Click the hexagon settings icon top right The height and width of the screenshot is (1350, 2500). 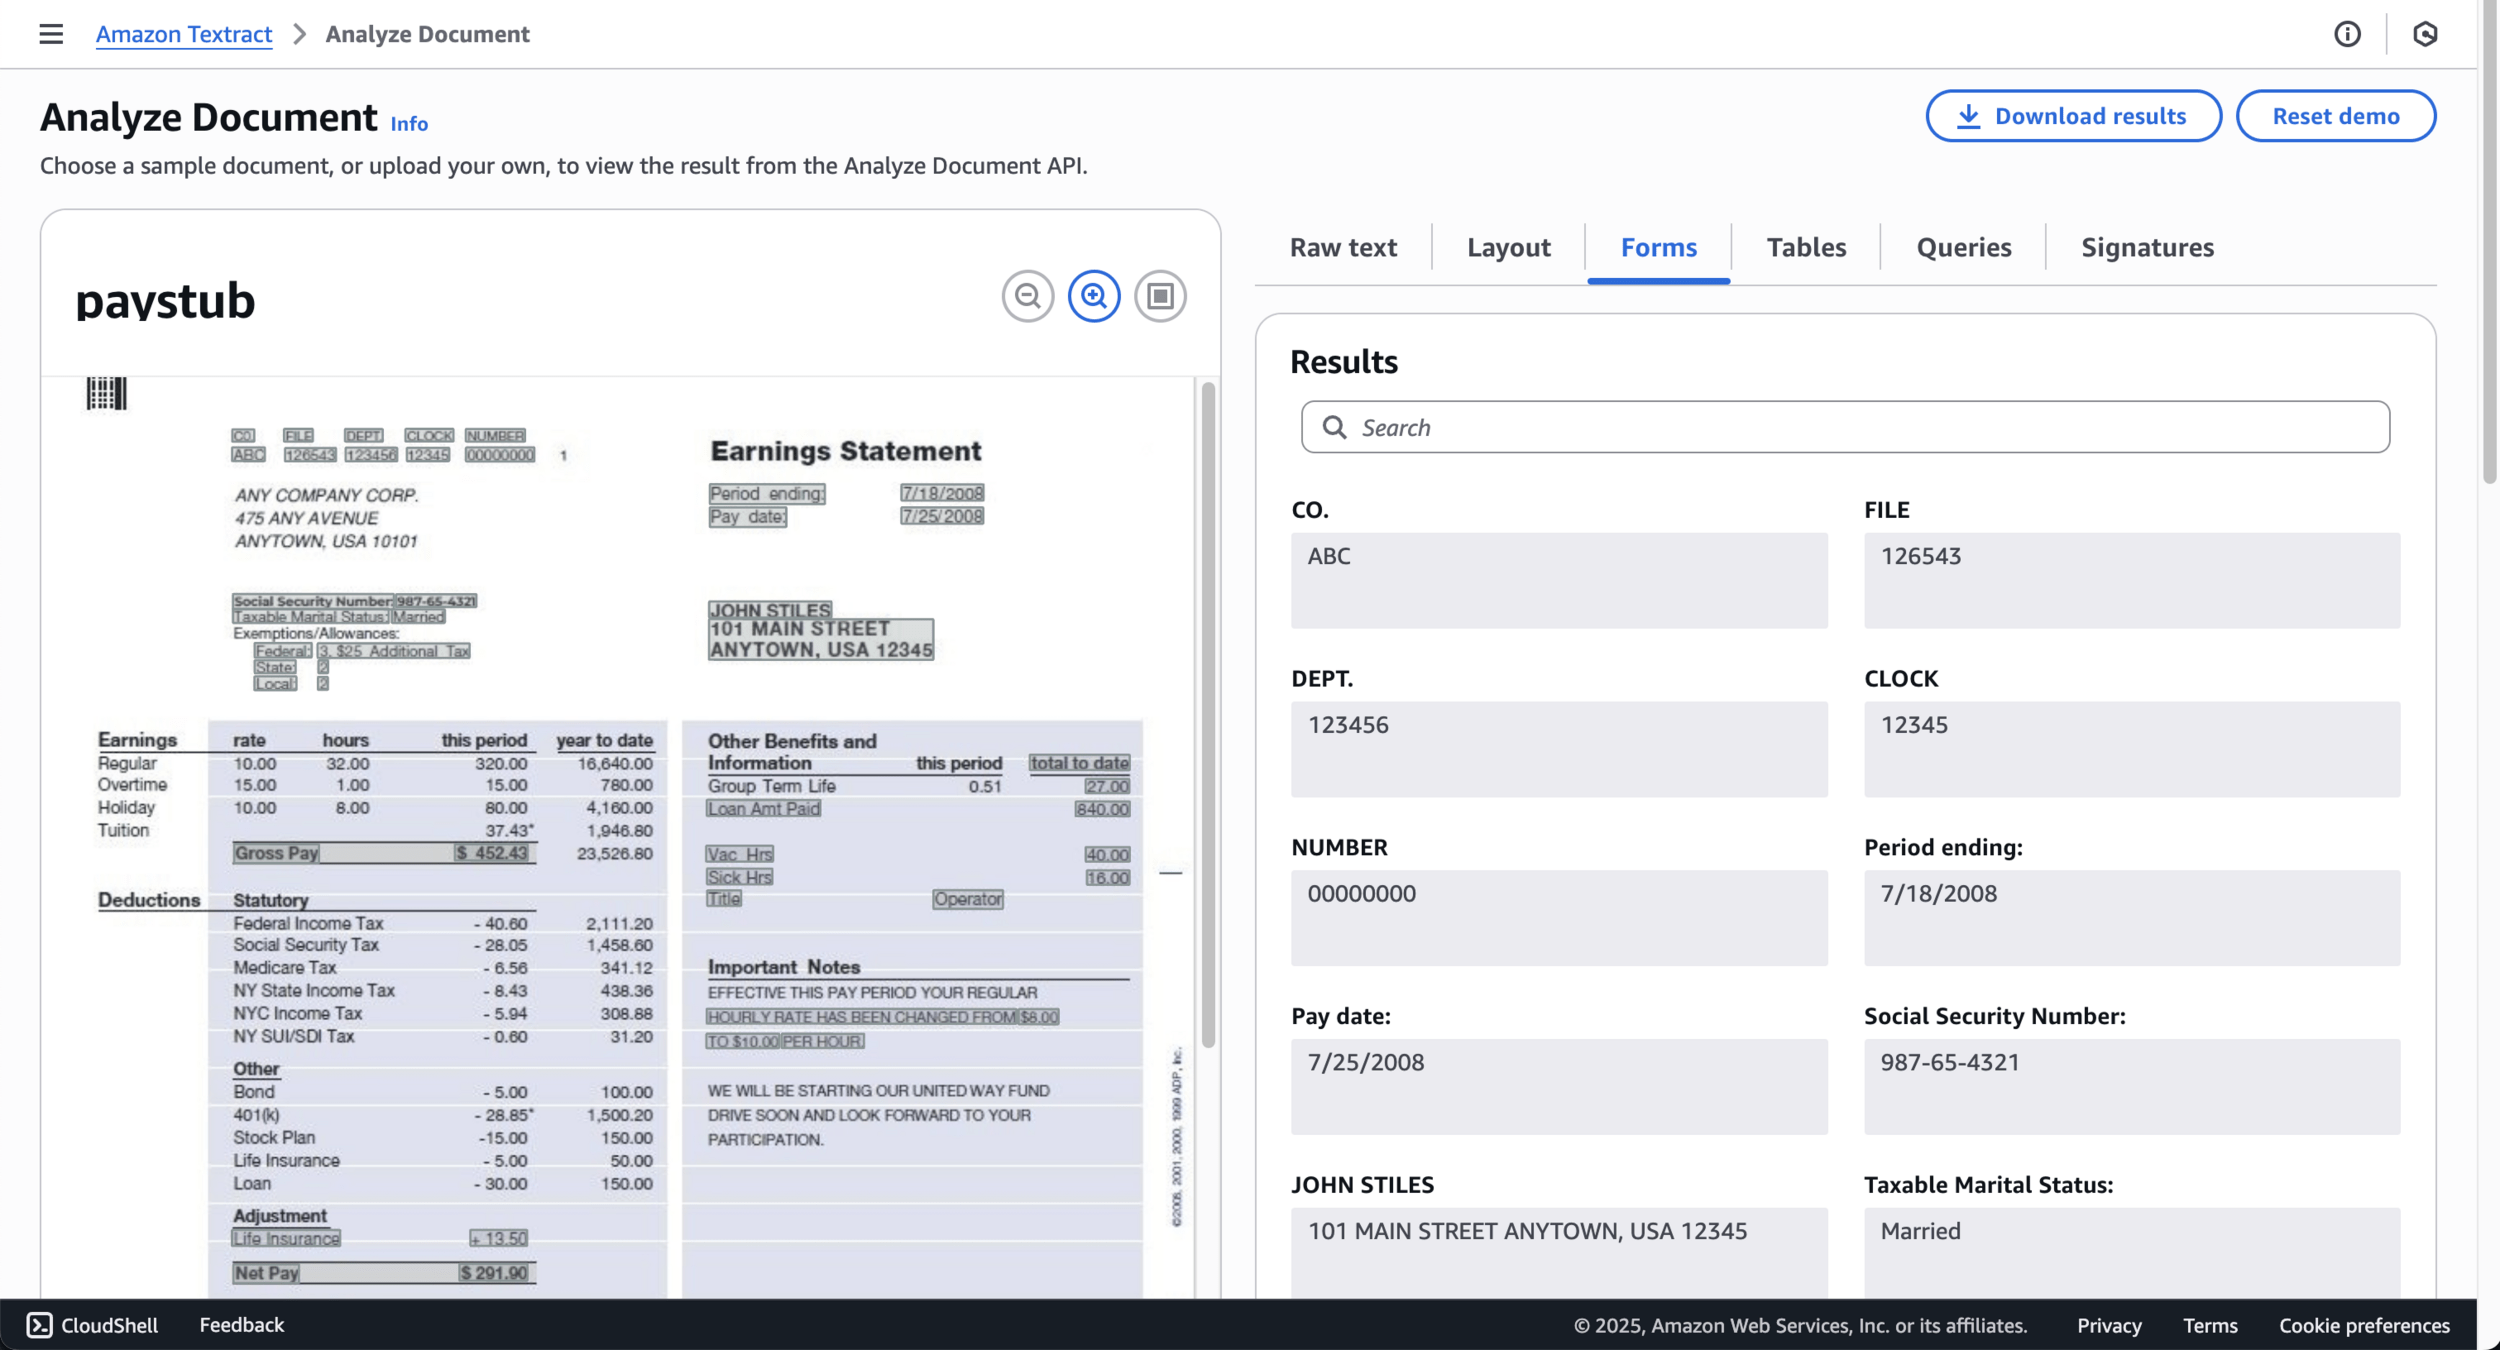point(2424,34)
